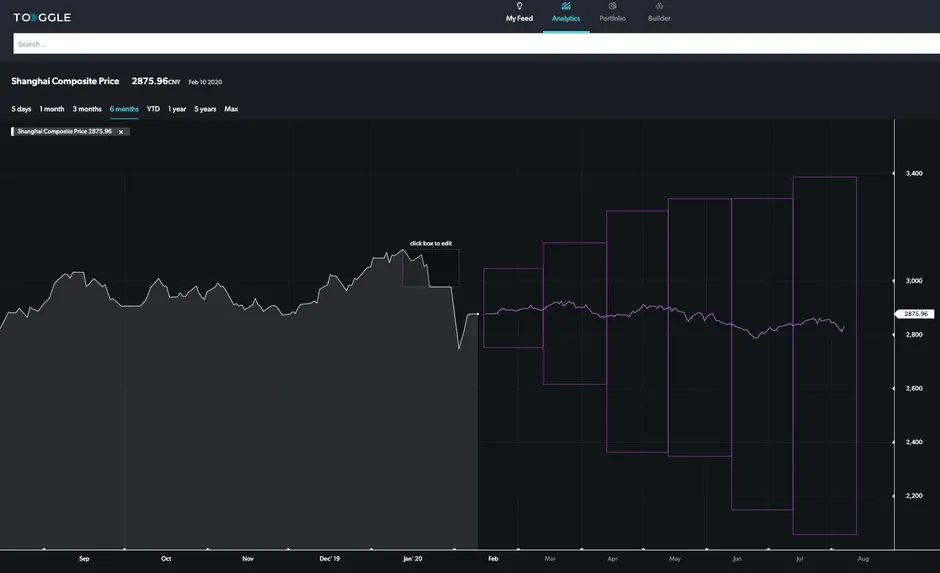Select the 3 months time range
This screenshot has height=573, width=940.
[x=87, y=109]
